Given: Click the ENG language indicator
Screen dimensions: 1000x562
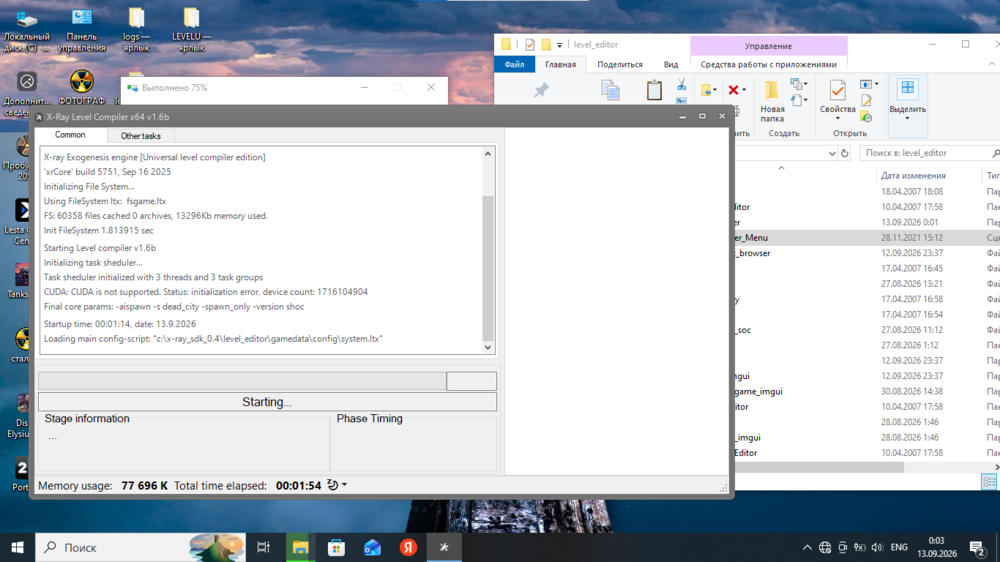Looking at the screenshot, I should tap(899, 547).
